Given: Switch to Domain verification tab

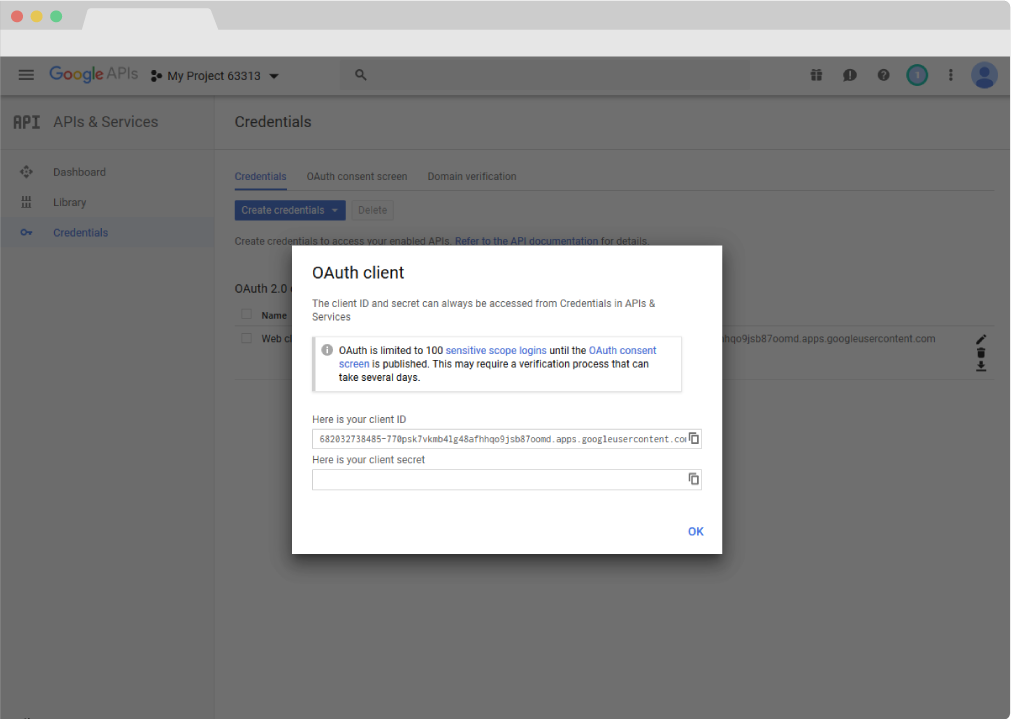Looking at the screenshot, I should [x=472, y=176].
